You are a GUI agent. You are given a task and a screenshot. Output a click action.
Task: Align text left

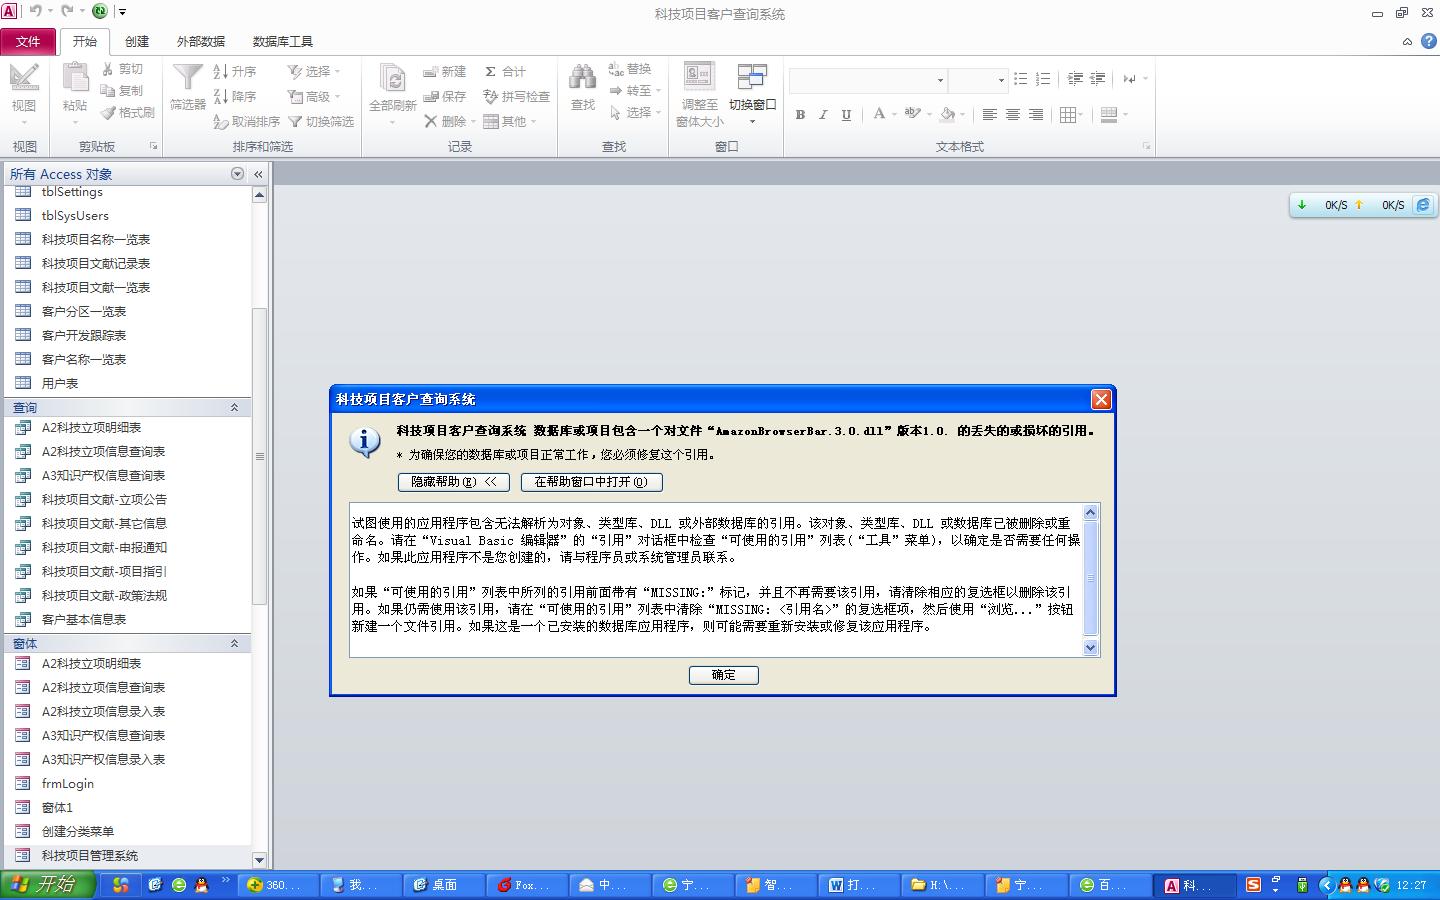(x=989, y=115)
